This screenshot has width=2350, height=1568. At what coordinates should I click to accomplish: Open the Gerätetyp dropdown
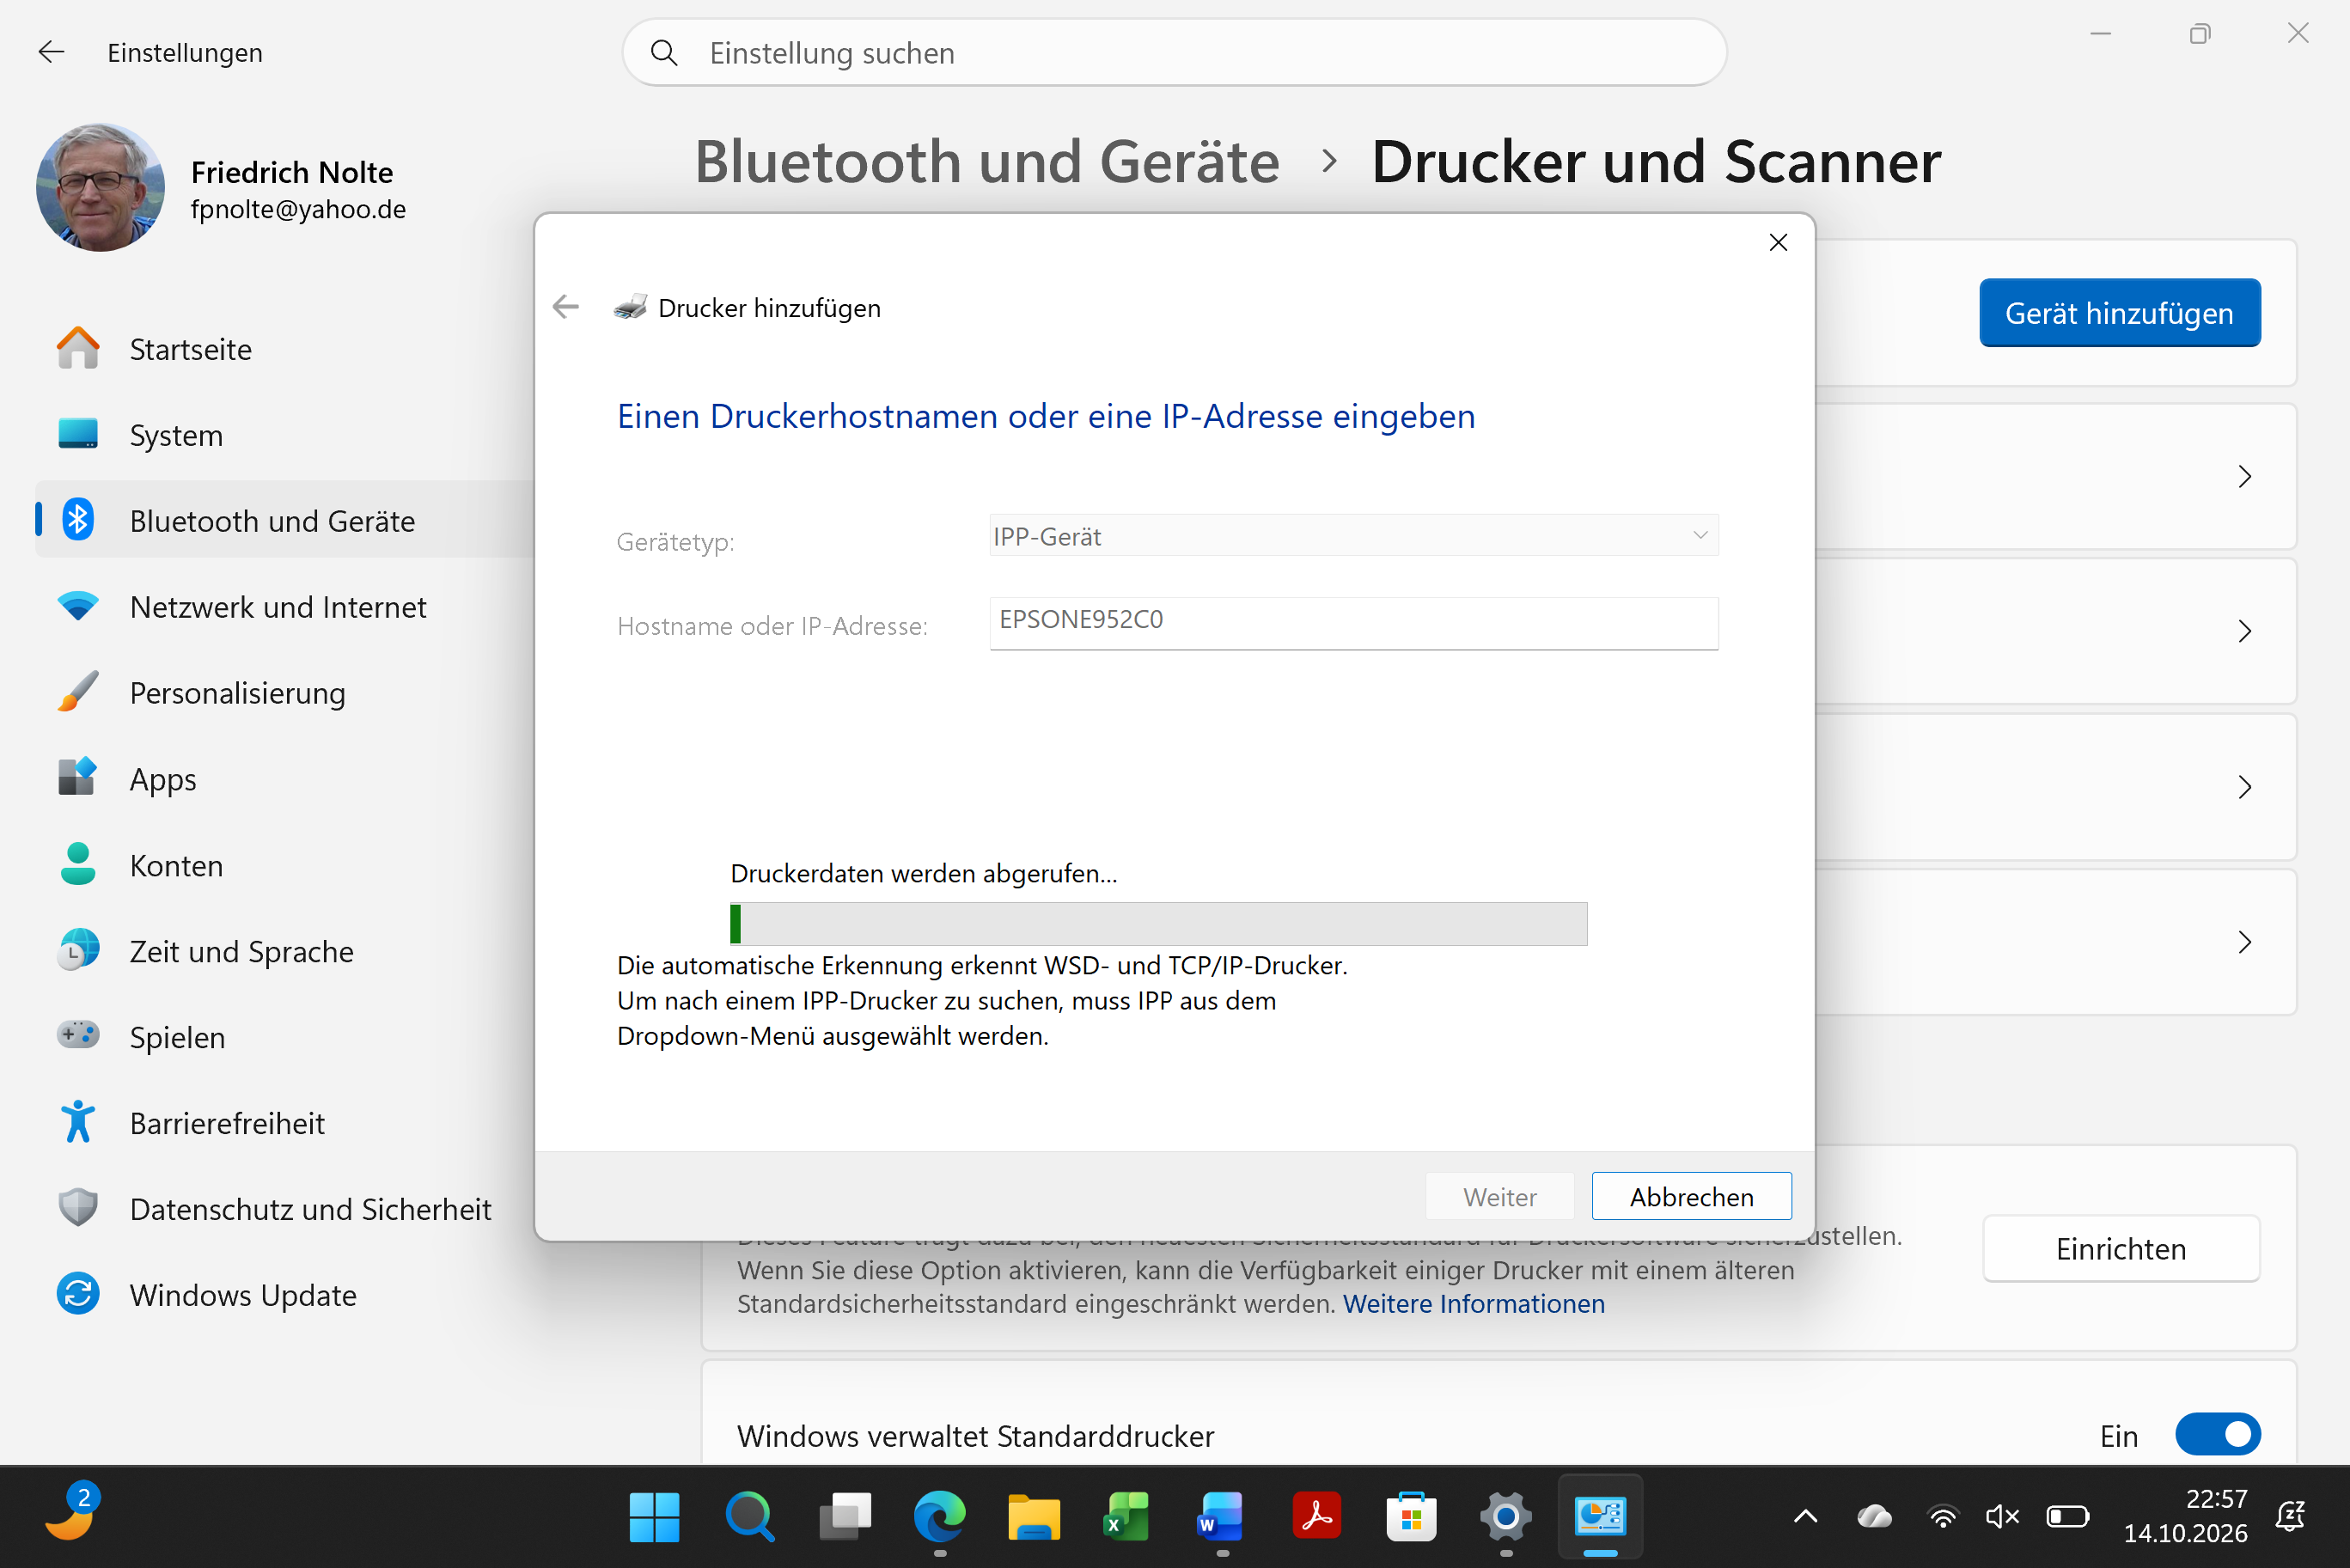tap(1353, 536)
